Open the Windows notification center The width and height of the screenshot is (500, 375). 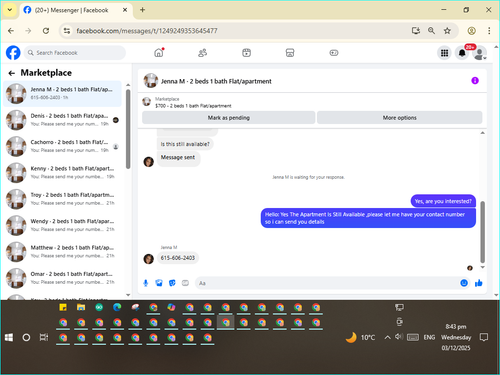[x=484, y=337]
